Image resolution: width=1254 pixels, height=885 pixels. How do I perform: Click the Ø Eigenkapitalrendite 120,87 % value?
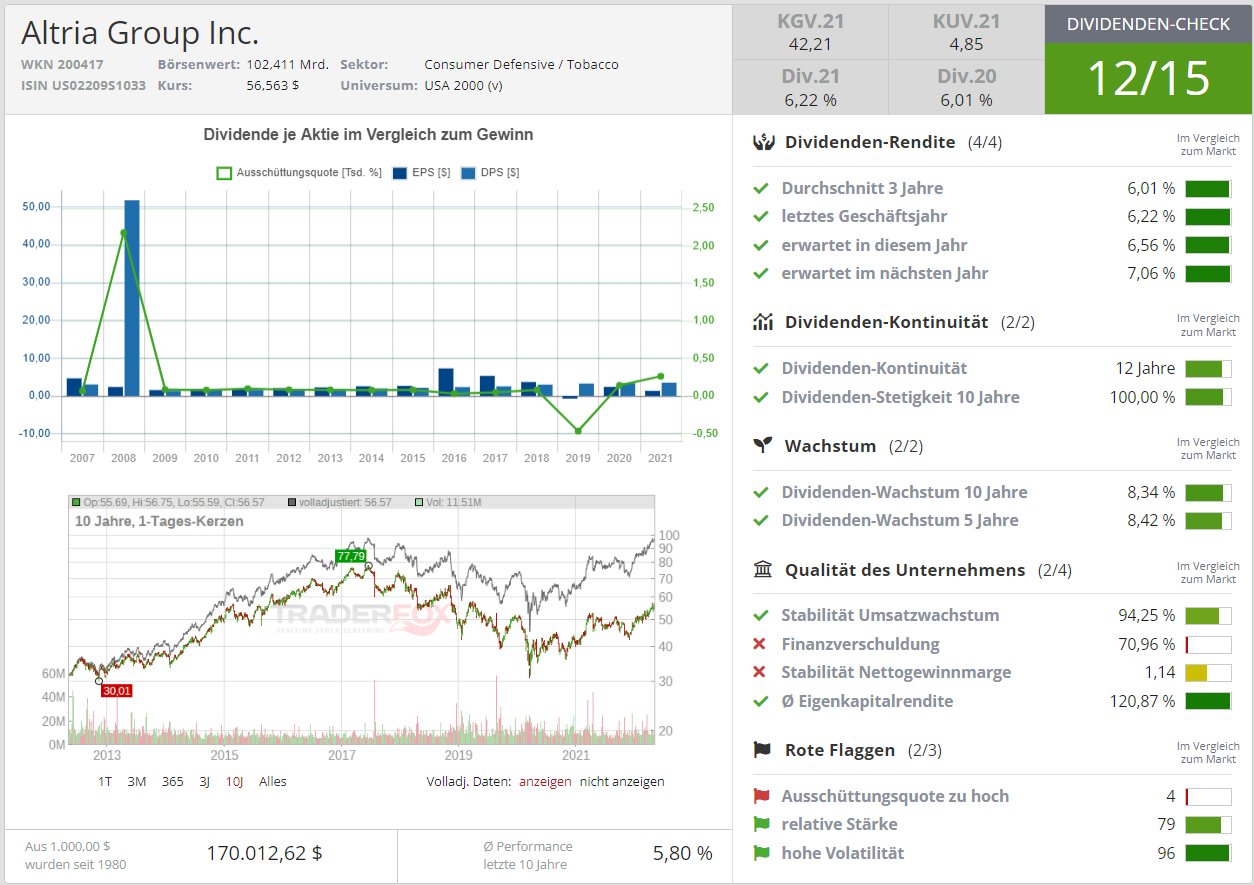(x=1143, y=701)
